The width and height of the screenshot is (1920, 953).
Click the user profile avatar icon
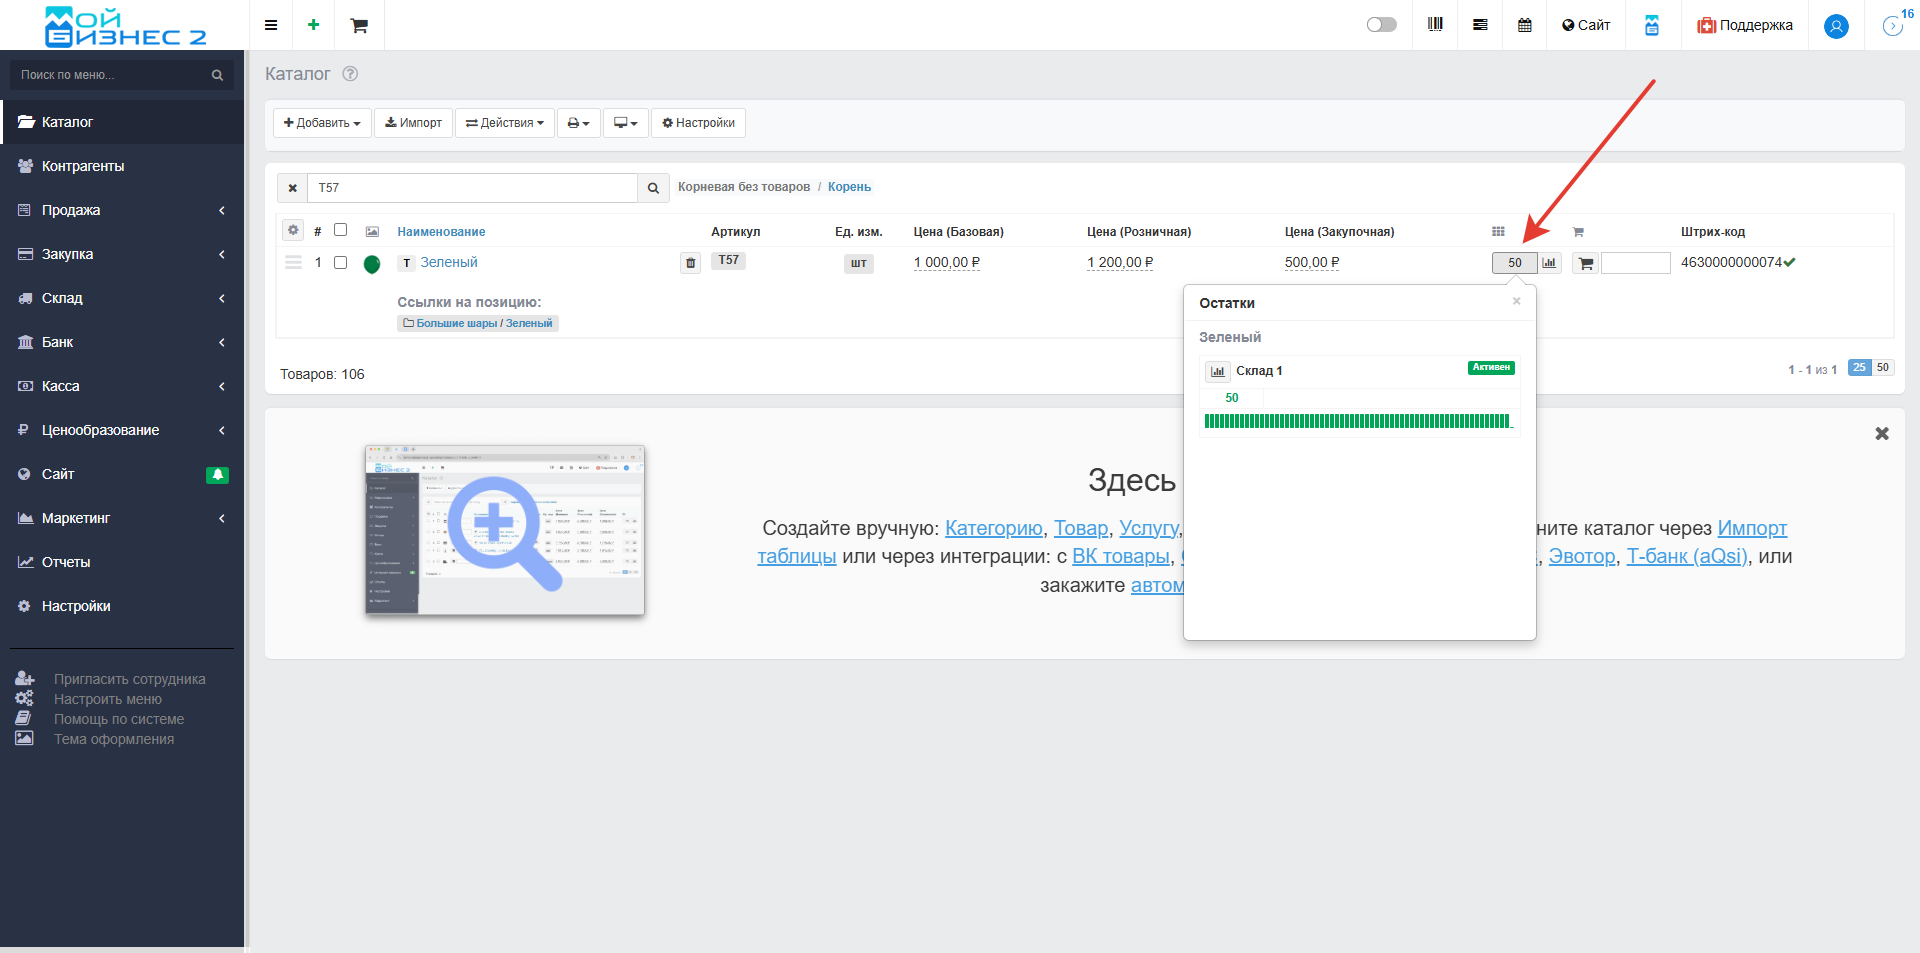(x=1835, y=26)
